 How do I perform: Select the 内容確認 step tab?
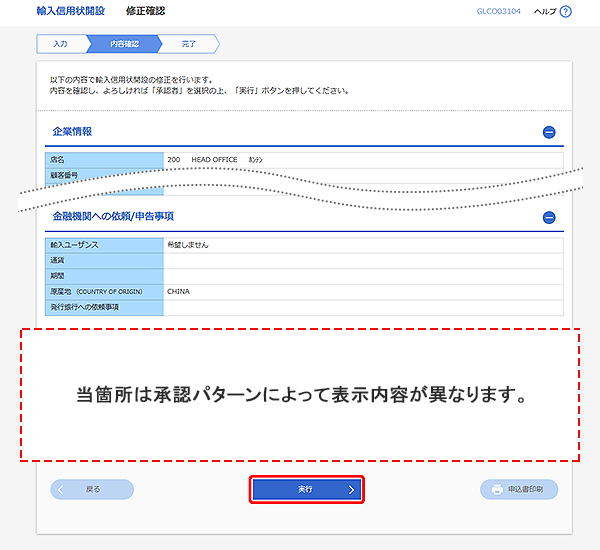[x=125, y=44]
